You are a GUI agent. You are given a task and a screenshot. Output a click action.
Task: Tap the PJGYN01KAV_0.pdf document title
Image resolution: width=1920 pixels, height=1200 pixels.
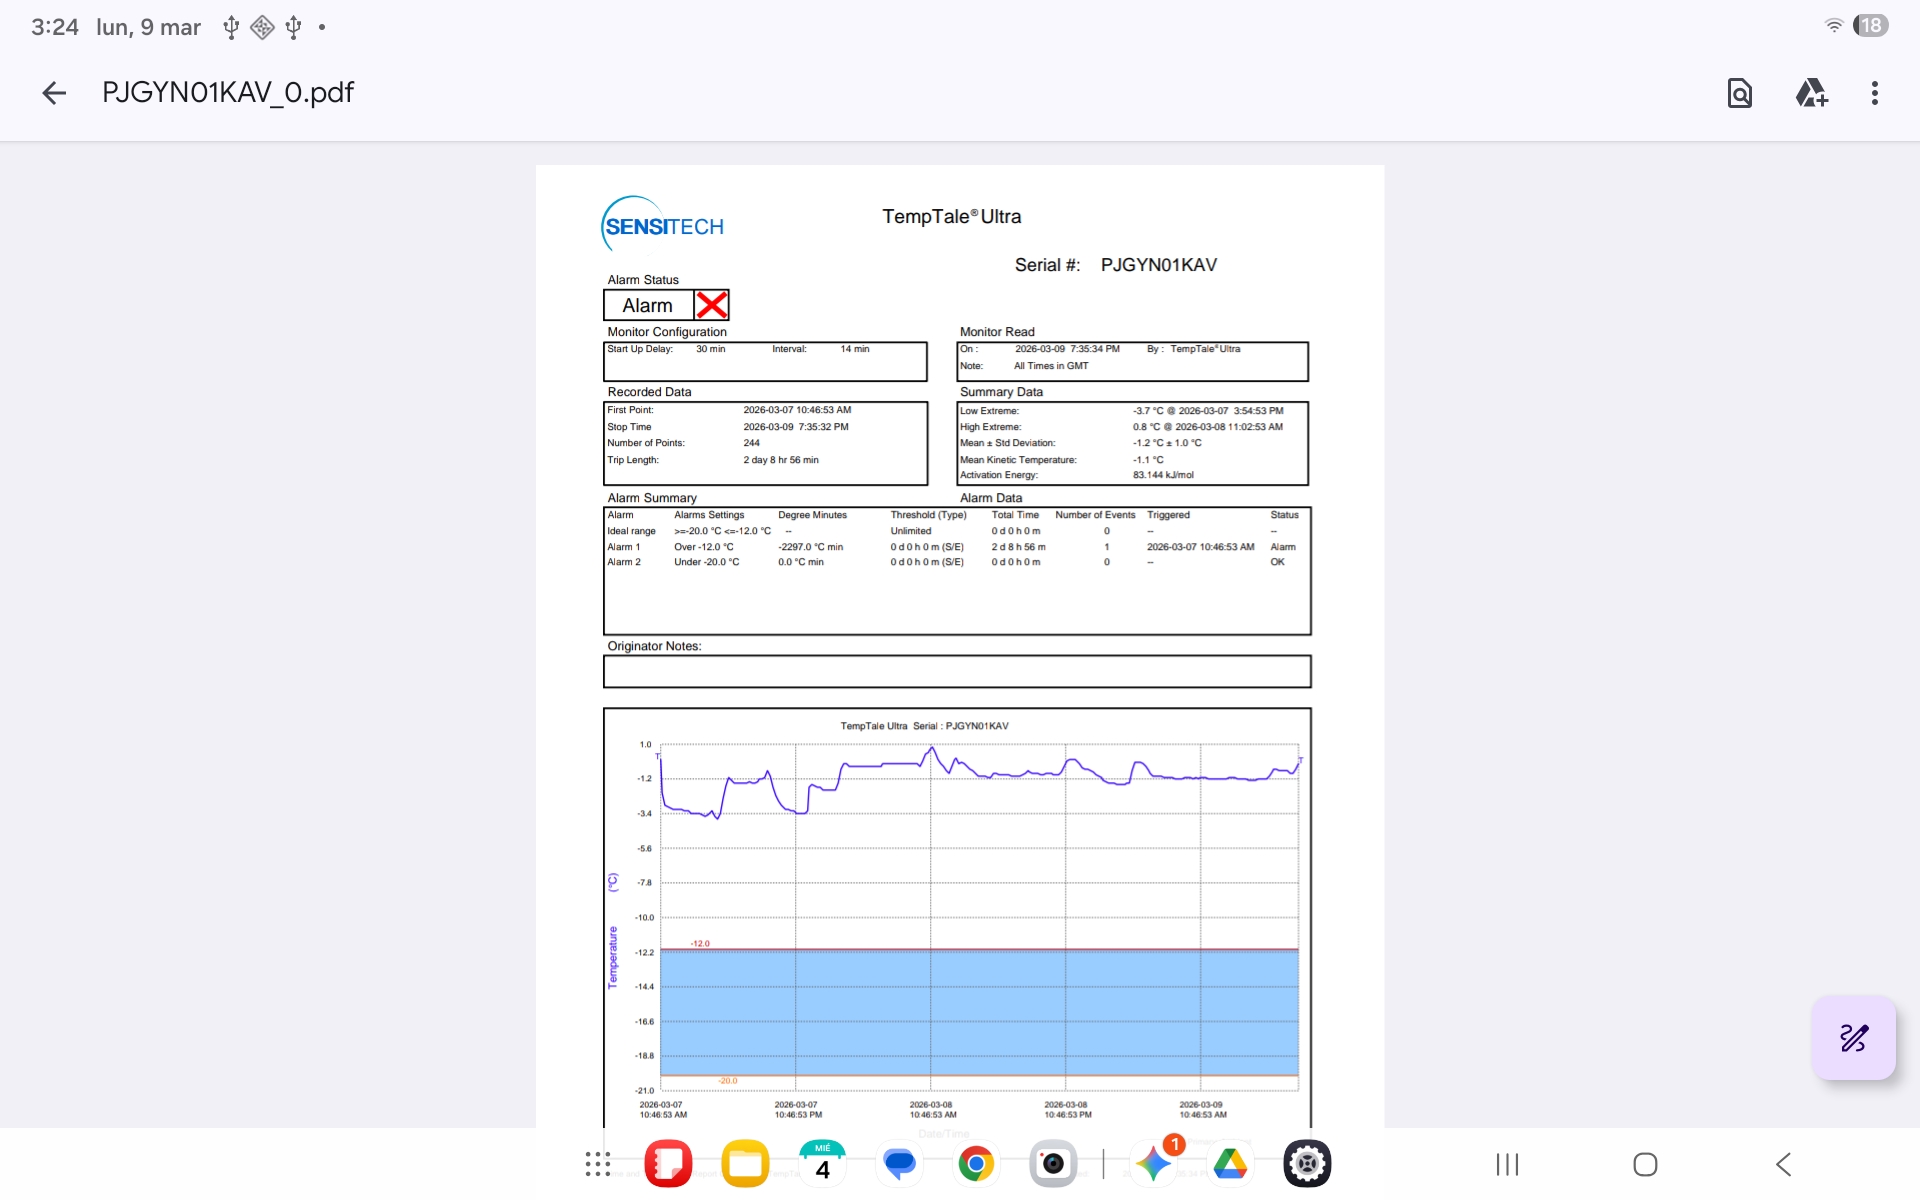[228, 93]
